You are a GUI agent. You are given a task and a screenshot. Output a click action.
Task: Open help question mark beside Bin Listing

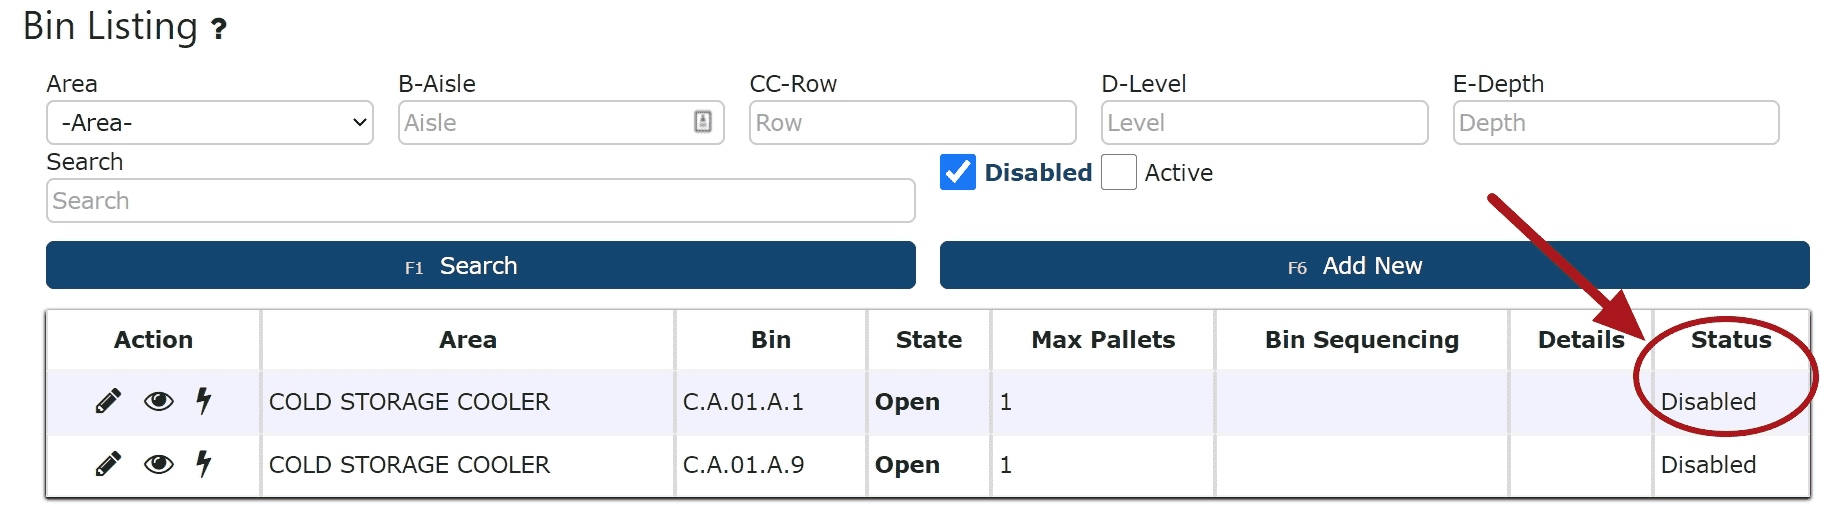tap(219, 29)
